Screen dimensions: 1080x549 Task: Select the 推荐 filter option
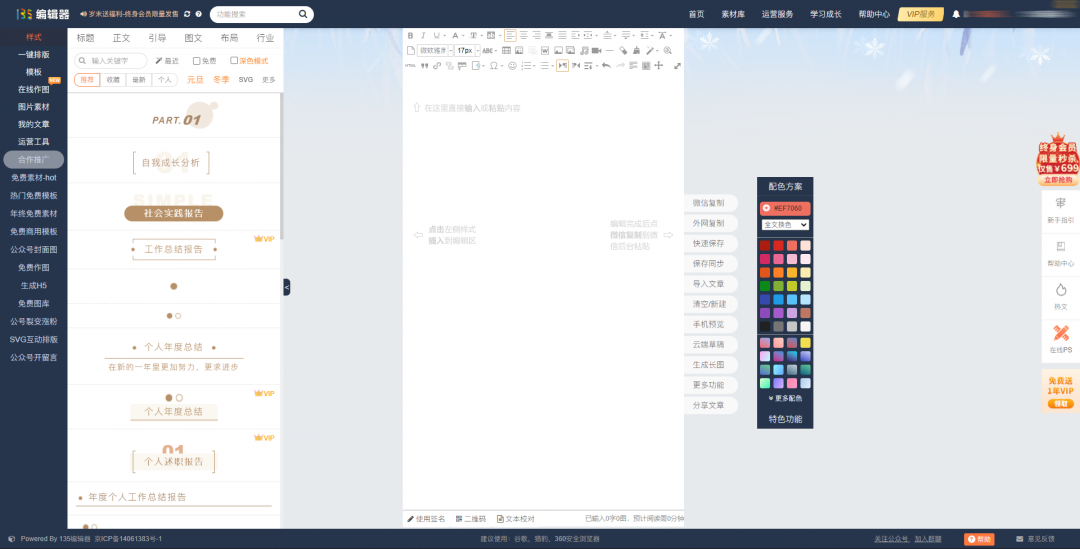87,80
